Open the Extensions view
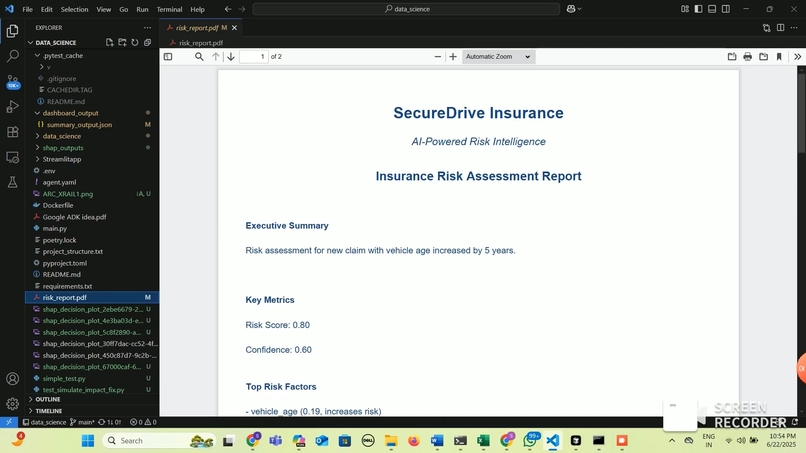This screenshot has height=453, width=806. tap(12, 132)
